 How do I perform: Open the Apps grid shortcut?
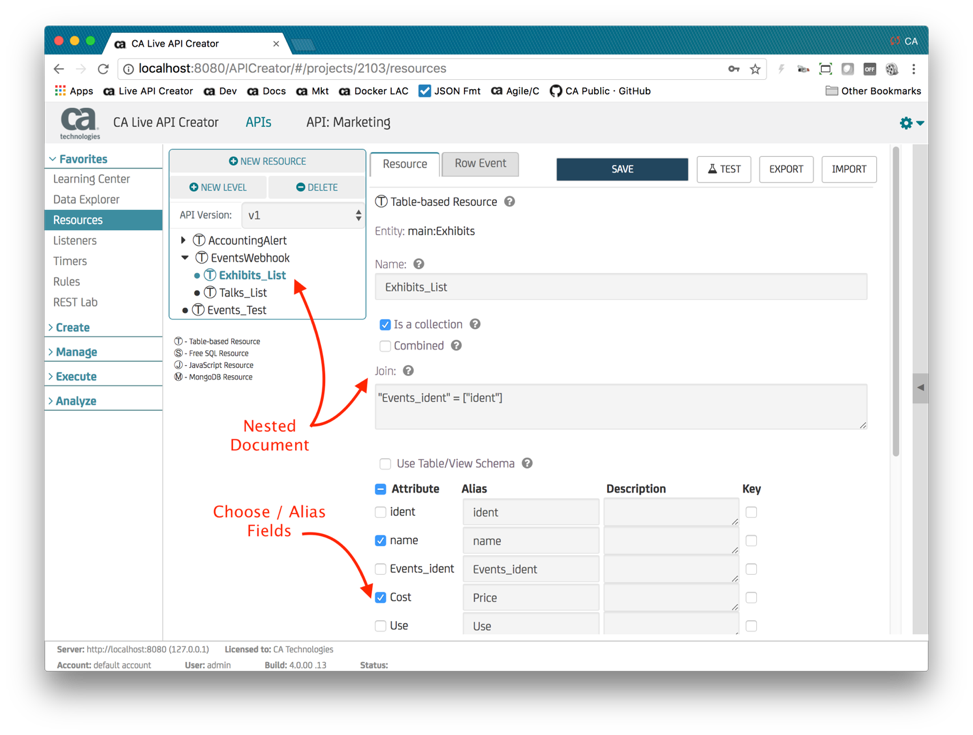74,91
